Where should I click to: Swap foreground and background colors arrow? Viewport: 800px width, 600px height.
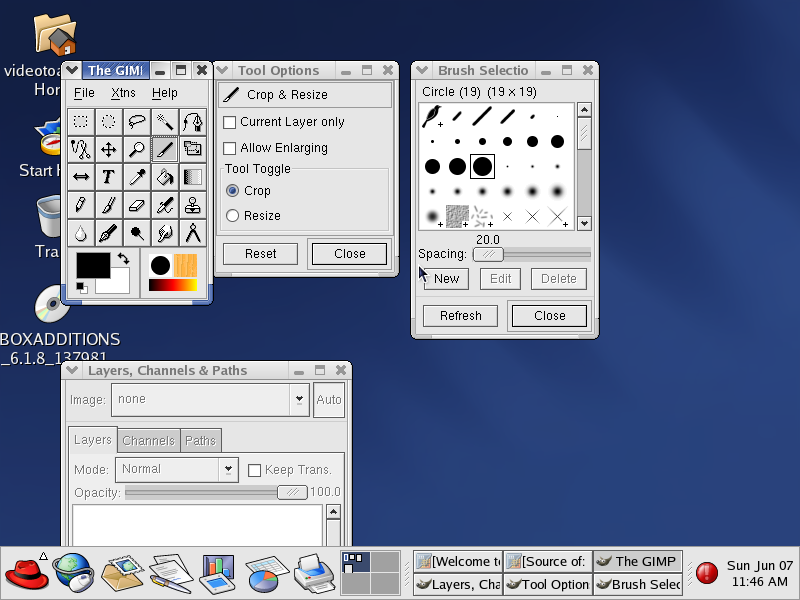click(x=123, y=259)
